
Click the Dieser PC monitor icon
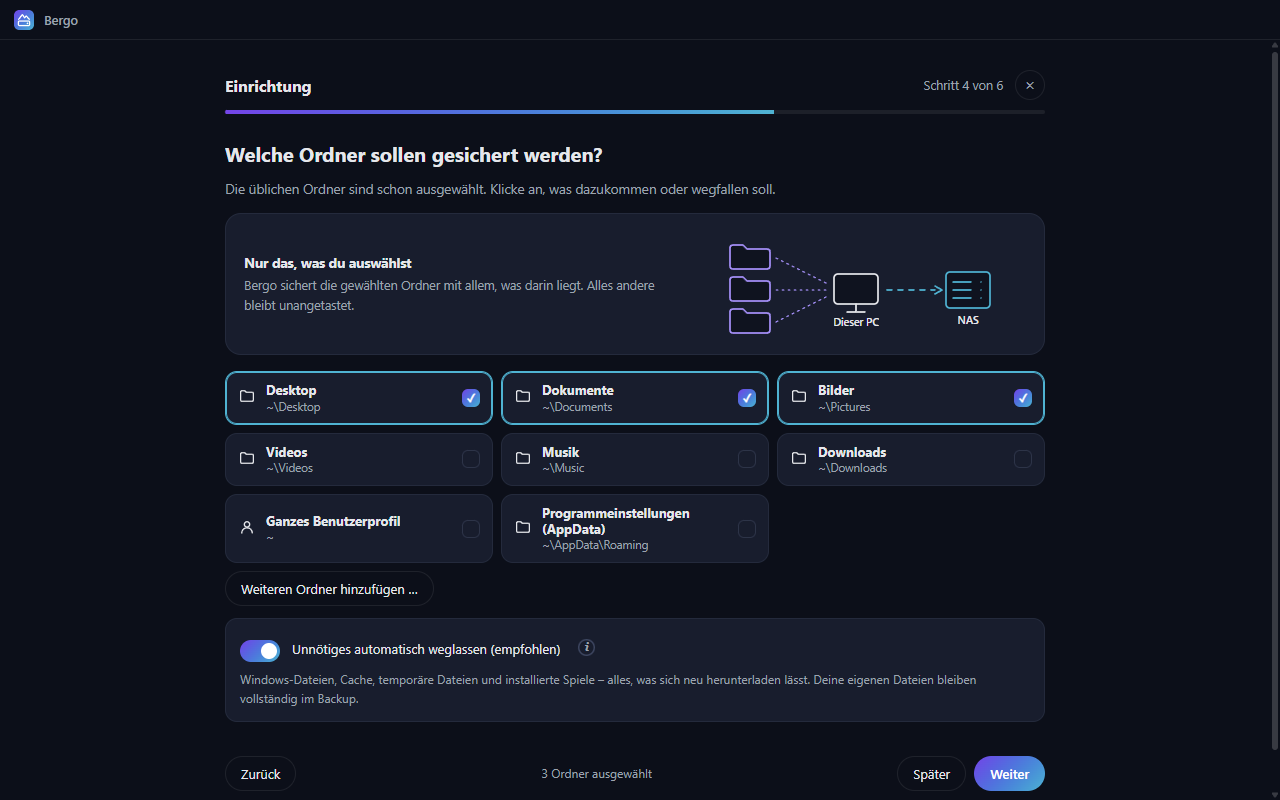pos(856,293)
